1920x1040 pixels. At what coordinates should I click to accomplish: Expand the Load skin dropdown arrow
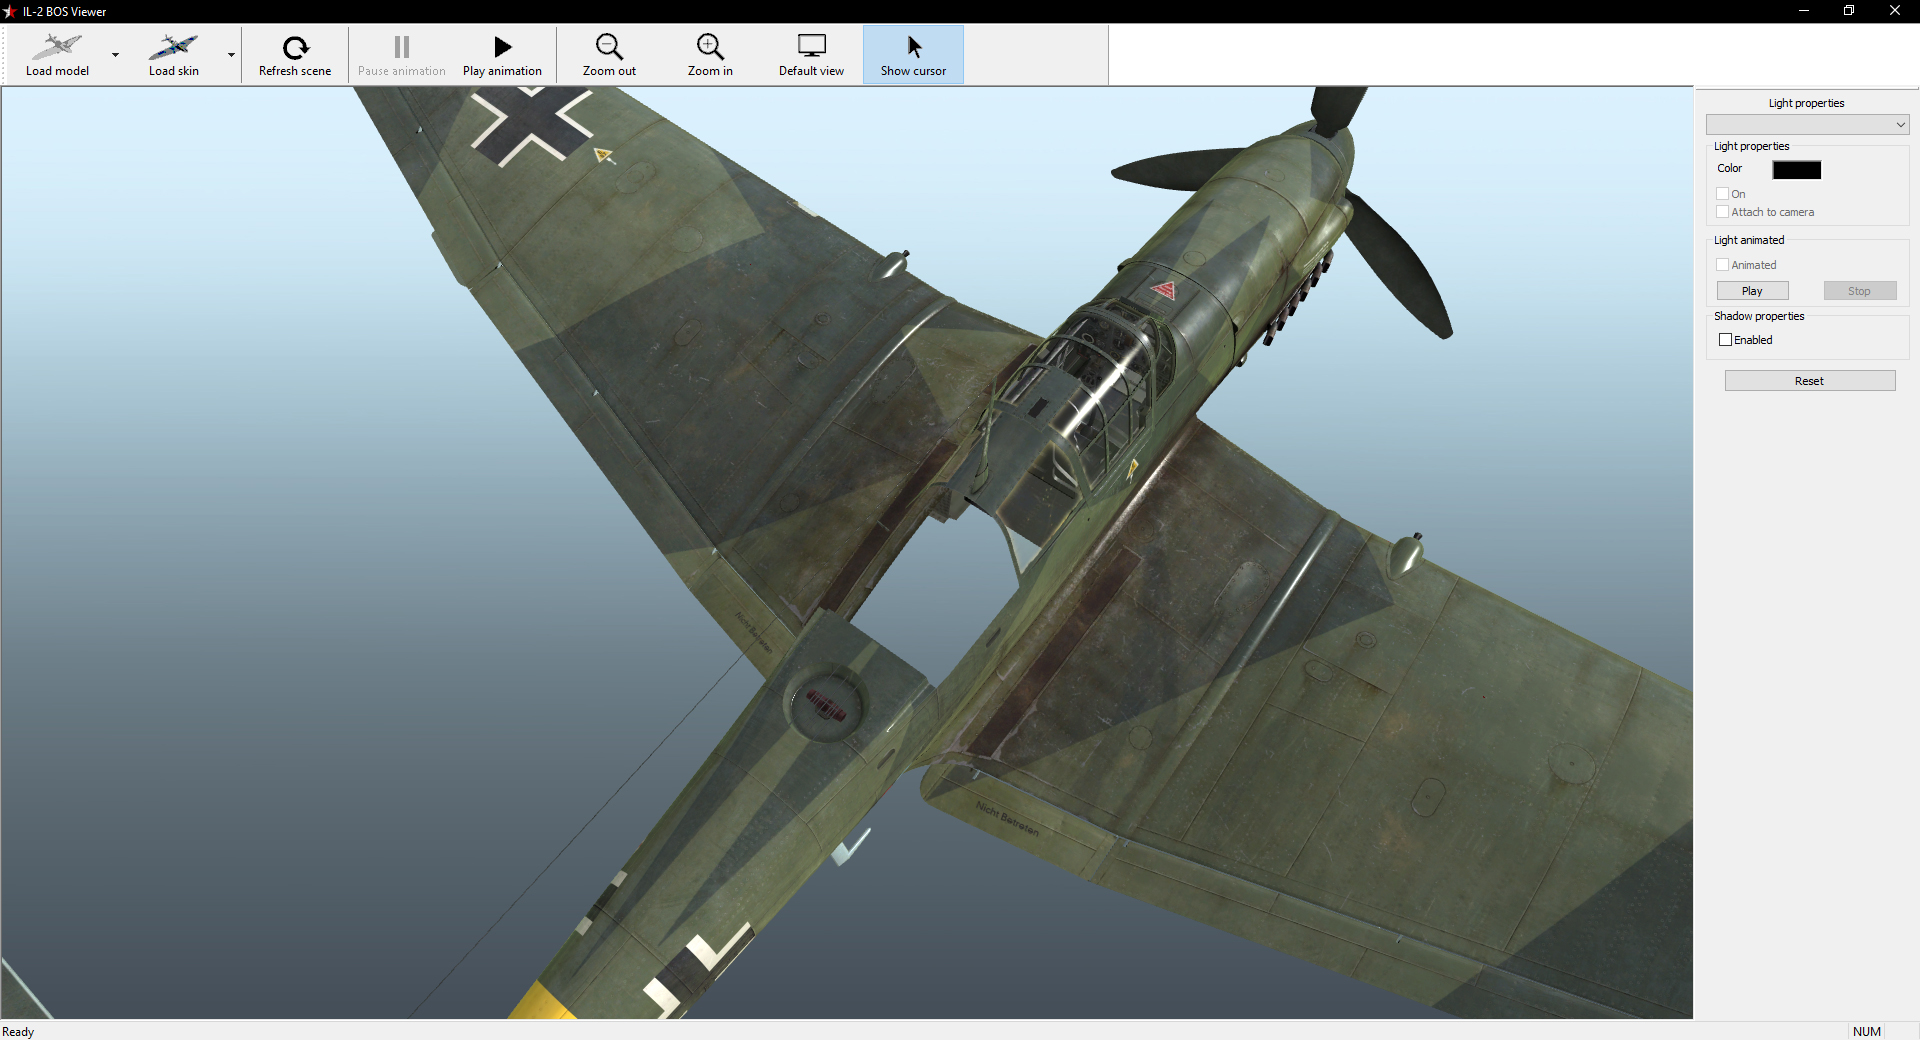click(231, 55)
